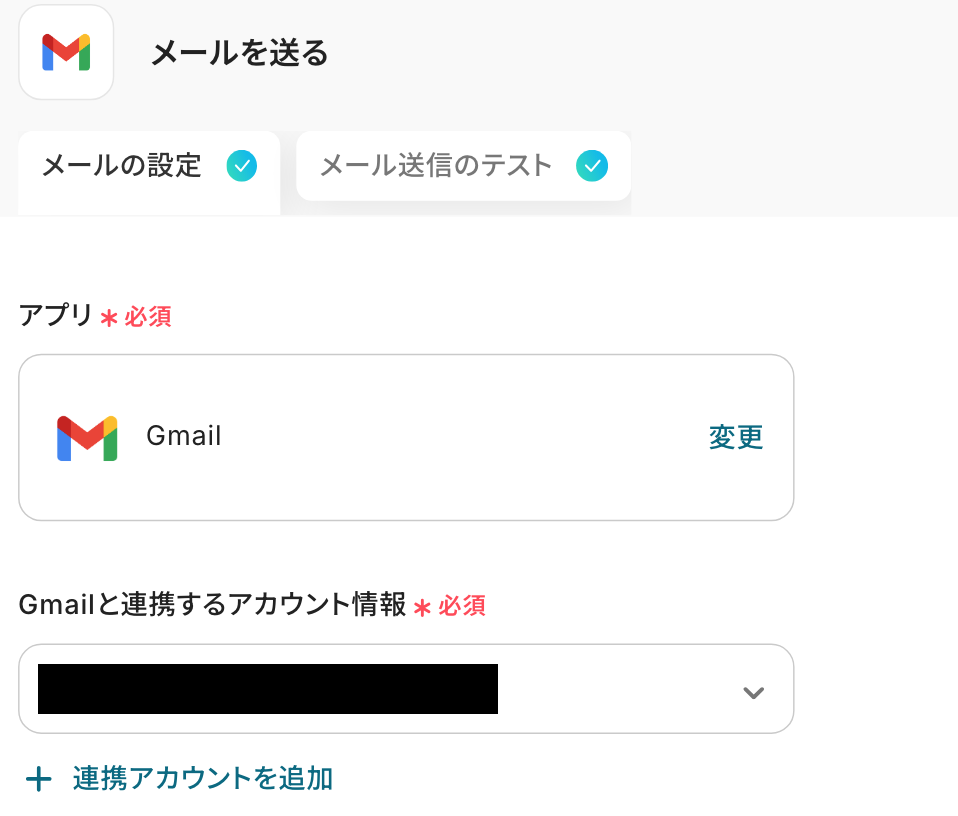Expand the account dropdown using the chevron arrow
The width and height of the screenshot is (958, 816).
(753, 692)
